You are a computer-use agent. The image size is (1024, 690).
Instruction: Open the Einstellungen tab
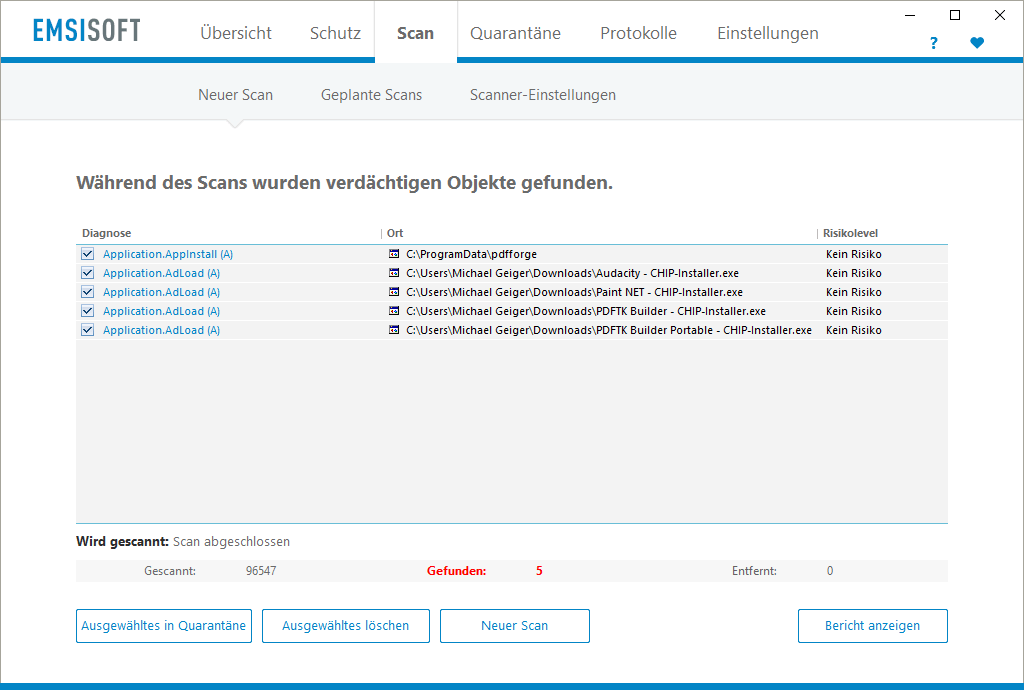[x=768, y=33]
